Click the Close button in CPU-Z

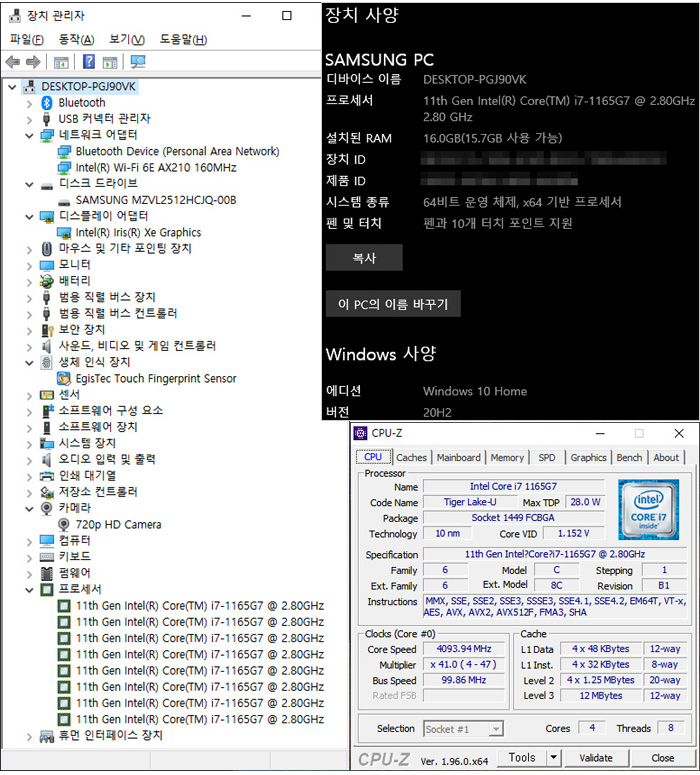pos(662,758)
